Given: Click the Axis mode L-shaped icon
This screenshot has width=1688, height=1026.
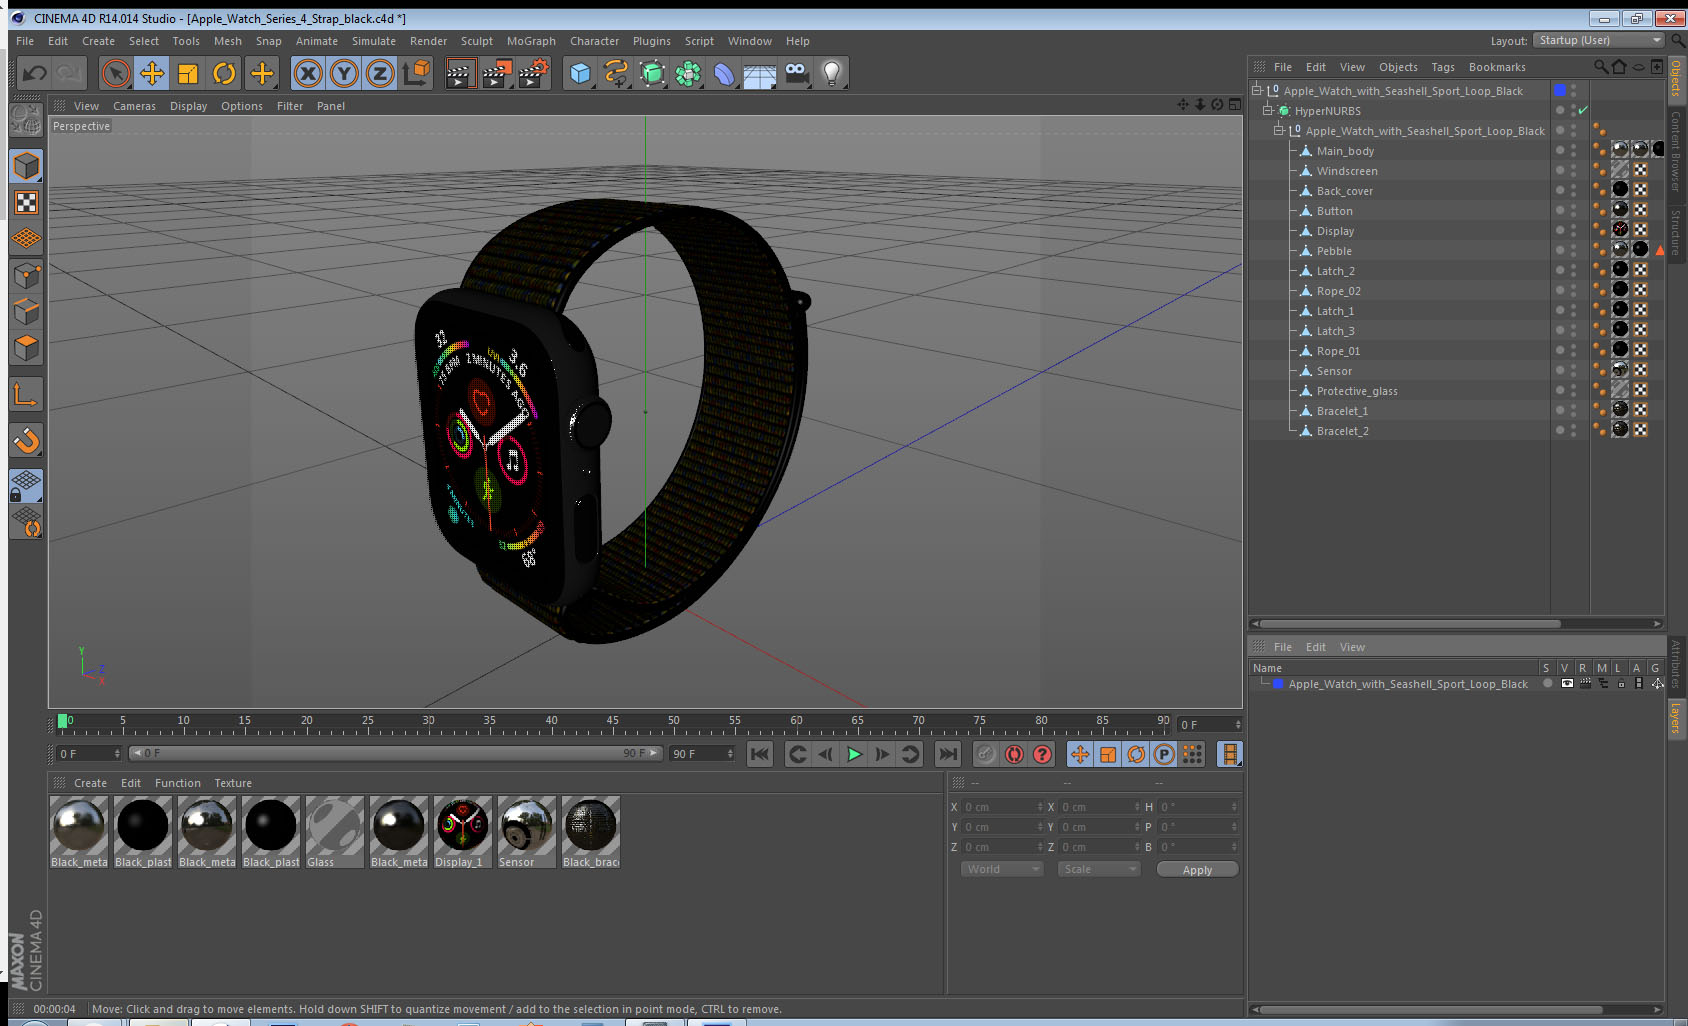Looking at the screenshot, I should pyautogui.click(x=26, y=395).
